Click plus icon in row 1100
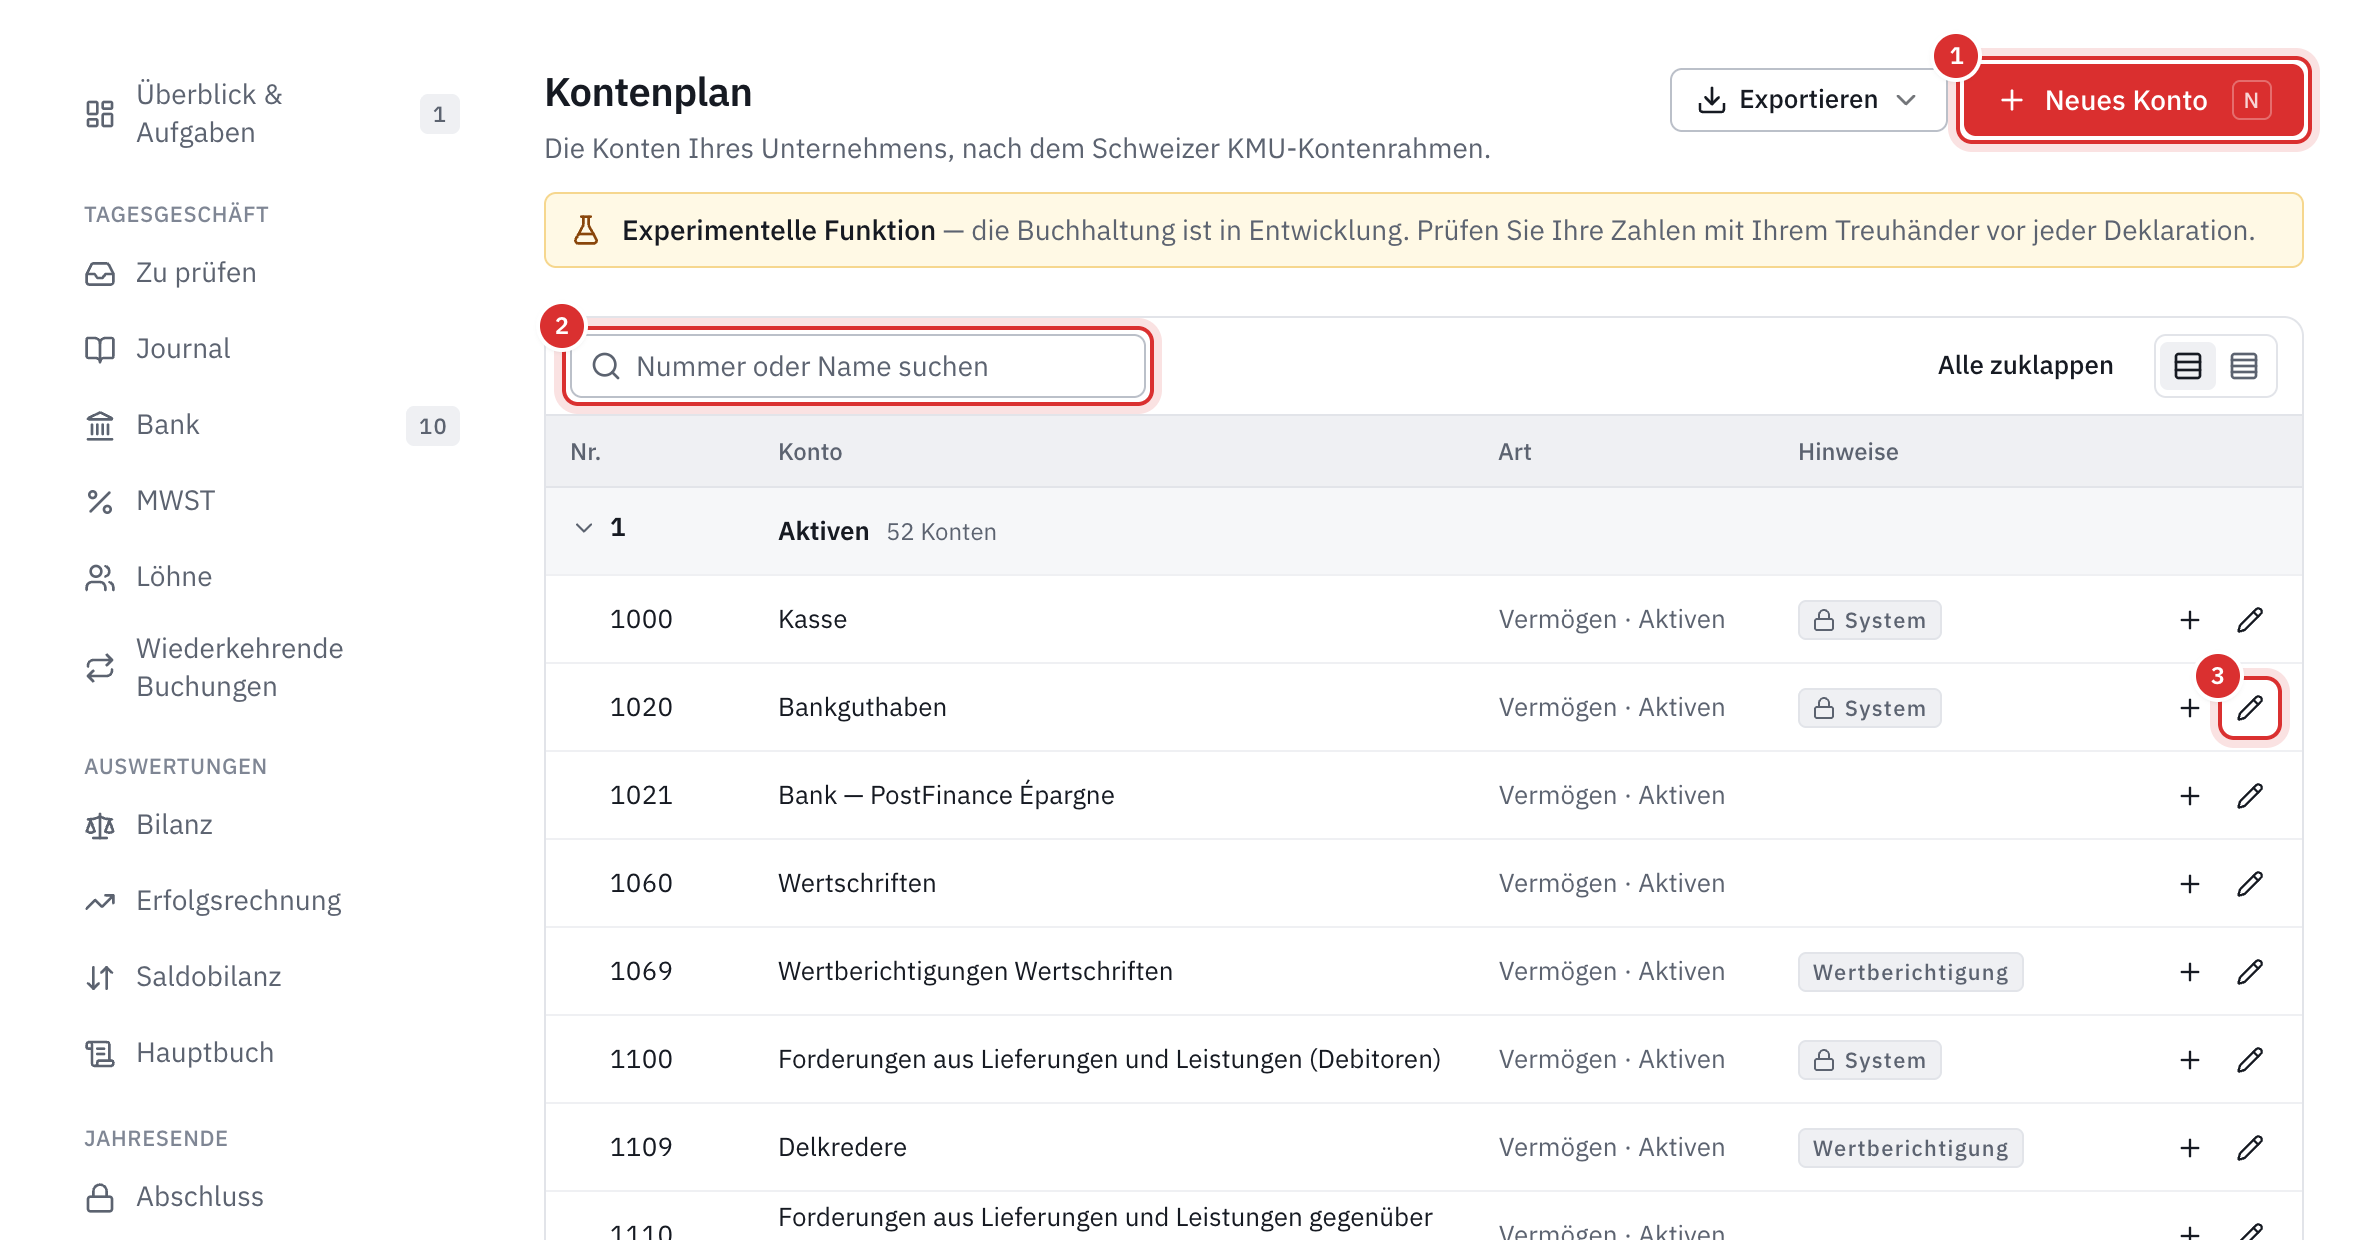 2190,1060
